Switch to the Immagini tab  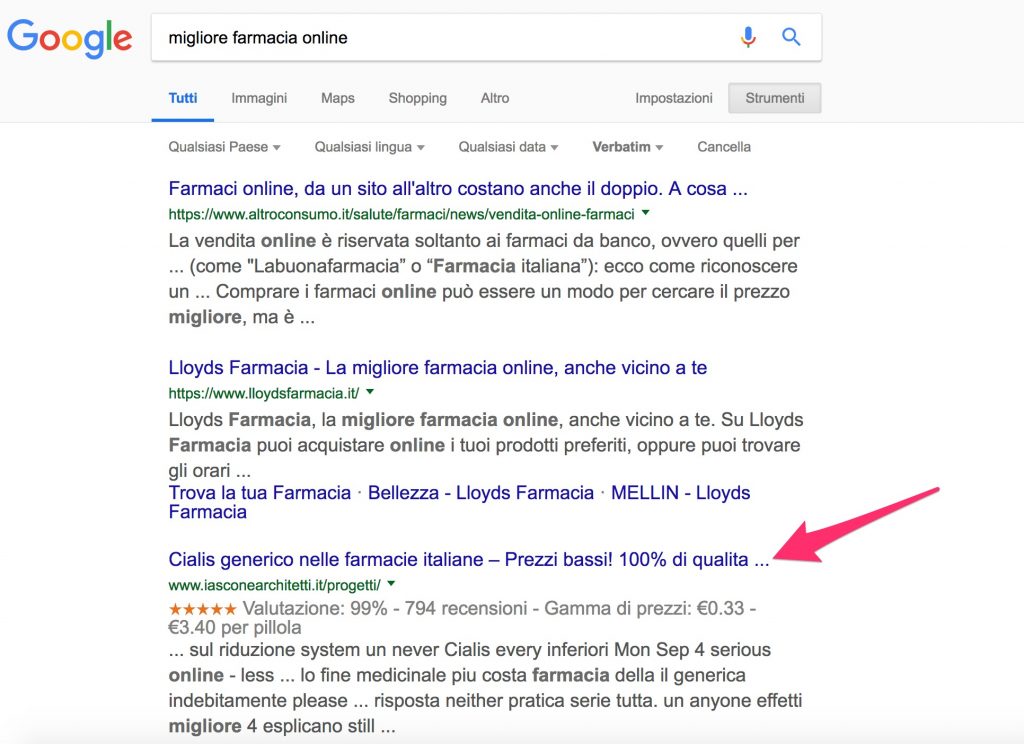pyautogui.click(x=259, y=98)
